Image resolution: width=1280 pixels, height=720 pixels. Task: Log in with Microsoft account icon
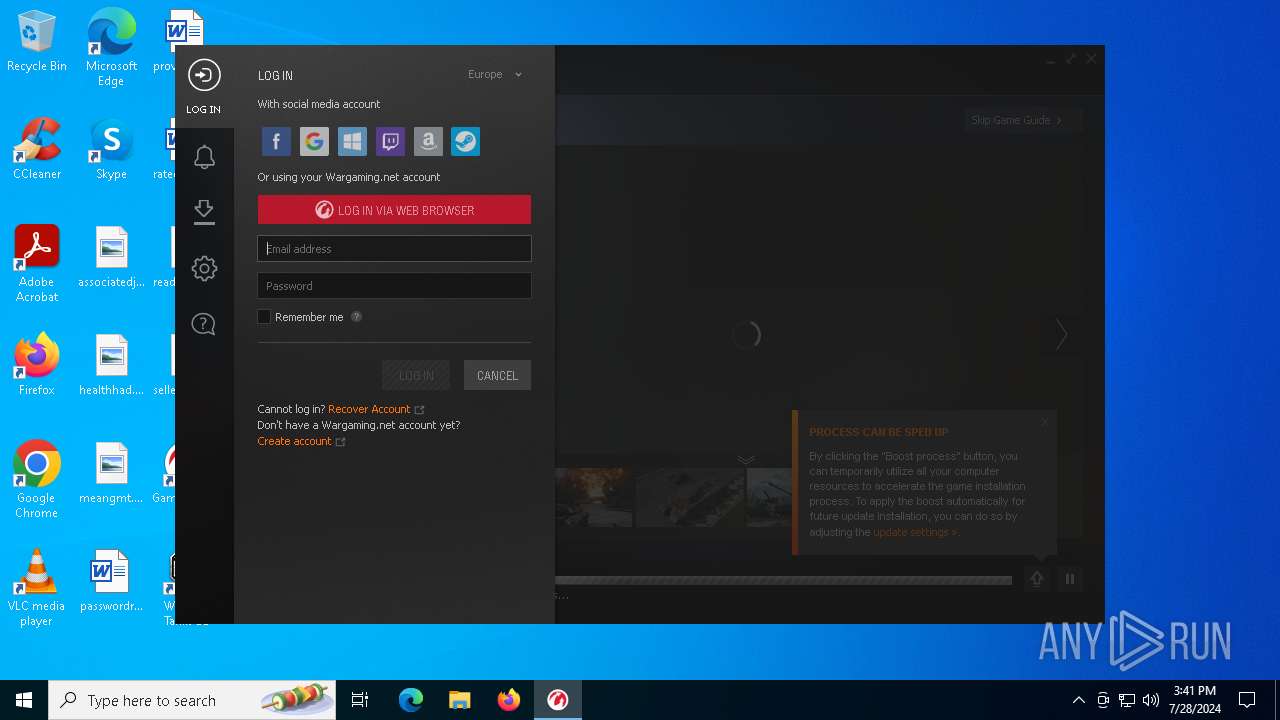pos(352,141)
